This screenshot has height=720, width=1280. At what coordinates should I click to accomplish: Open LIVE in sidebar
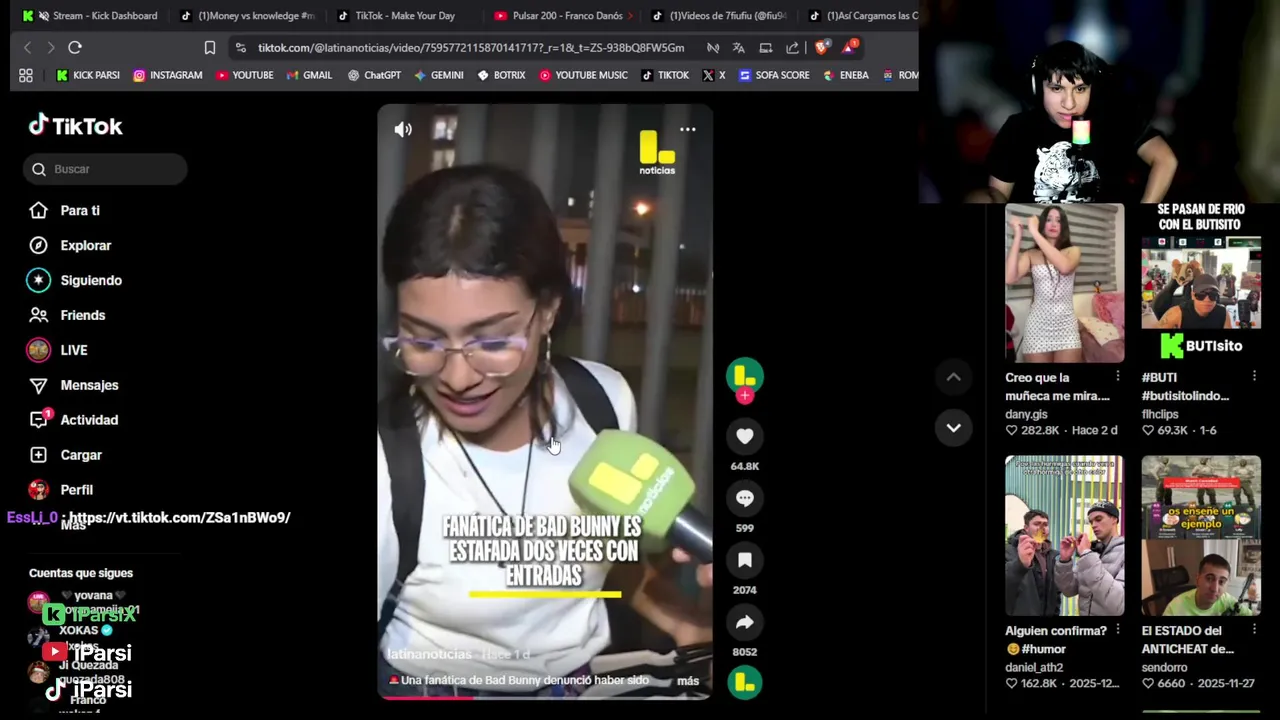coord(73,350)
